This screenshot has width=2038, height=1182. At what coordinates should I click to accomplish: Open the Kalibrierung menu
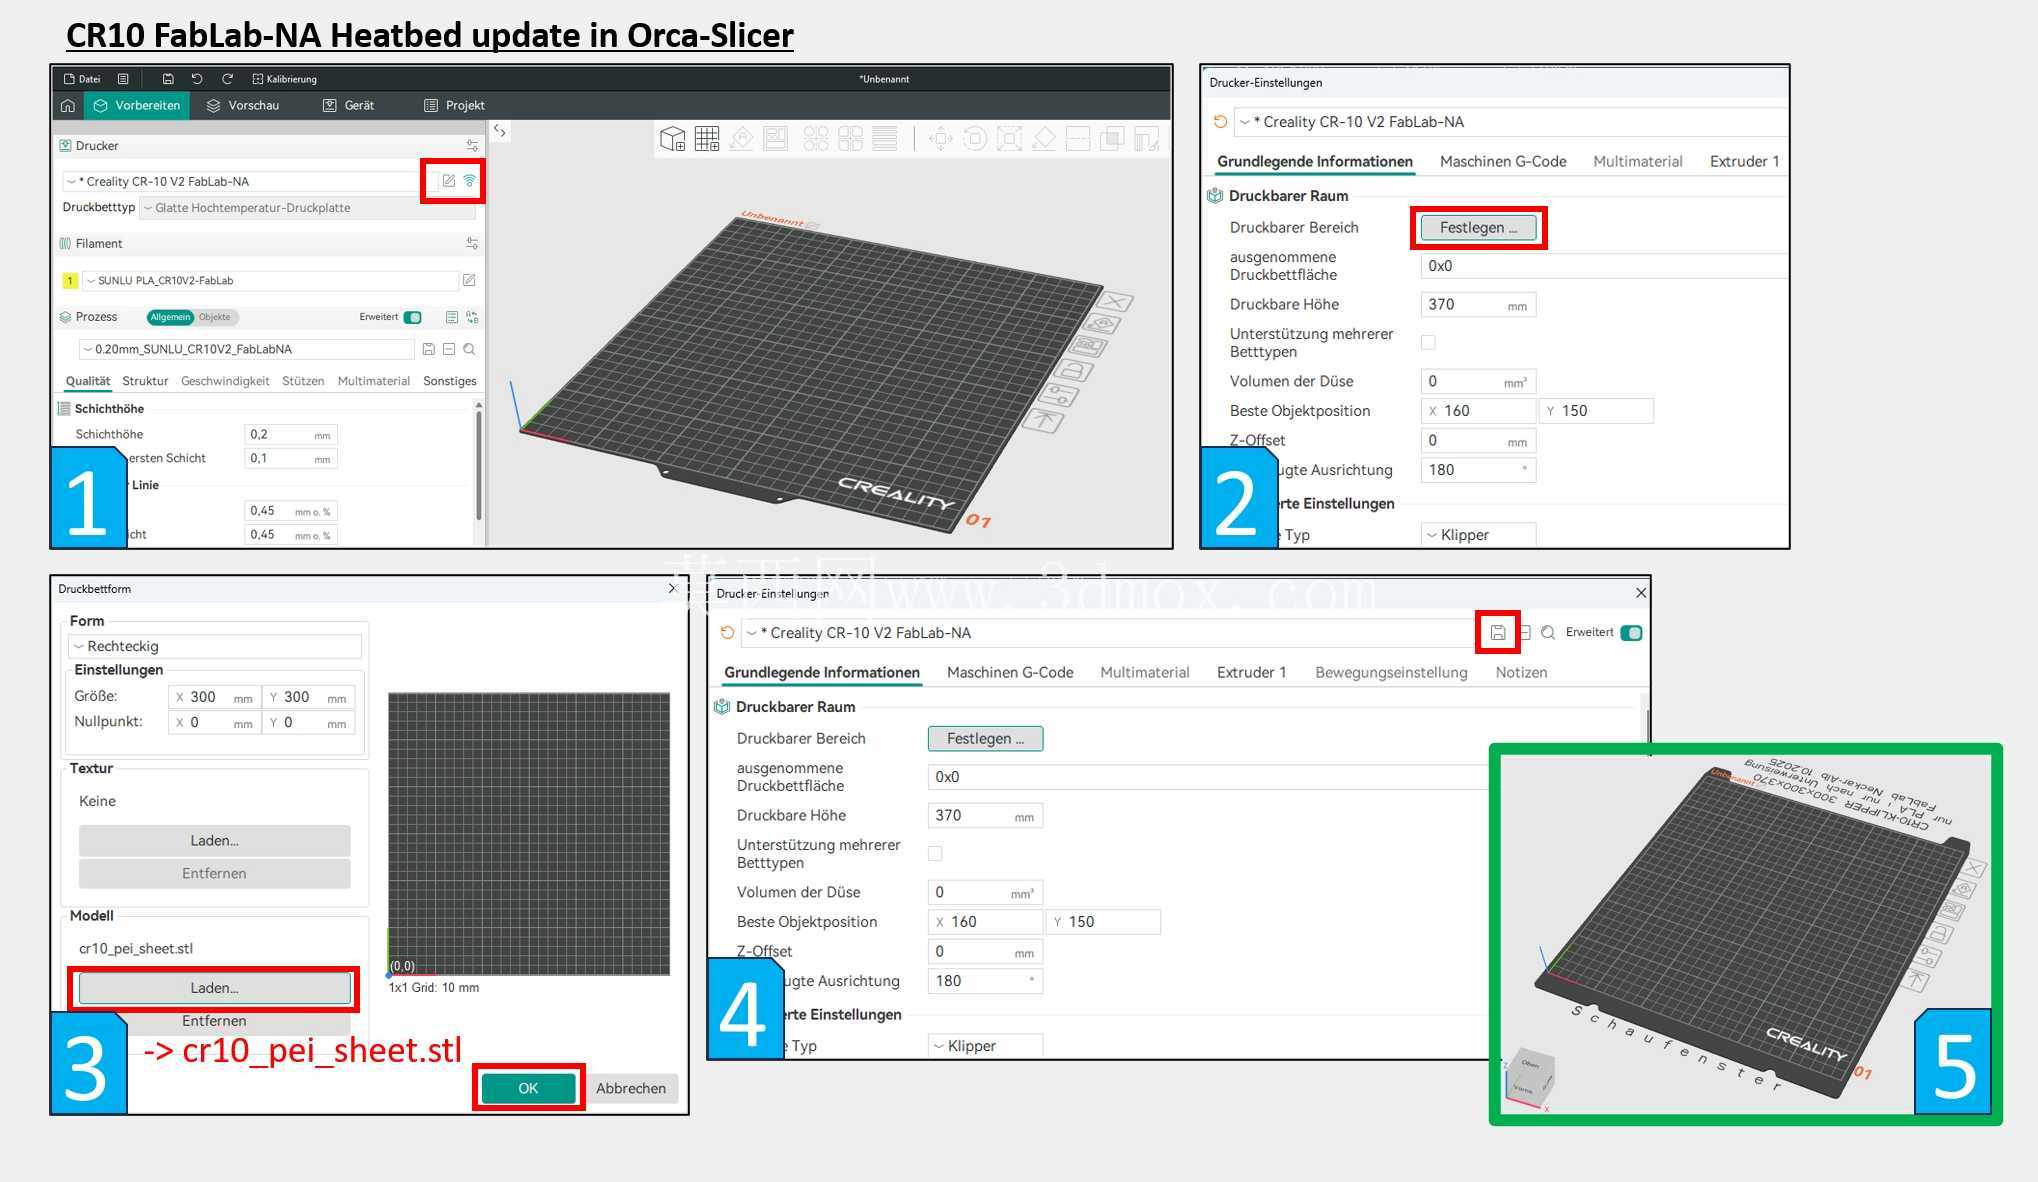[285, 79]
